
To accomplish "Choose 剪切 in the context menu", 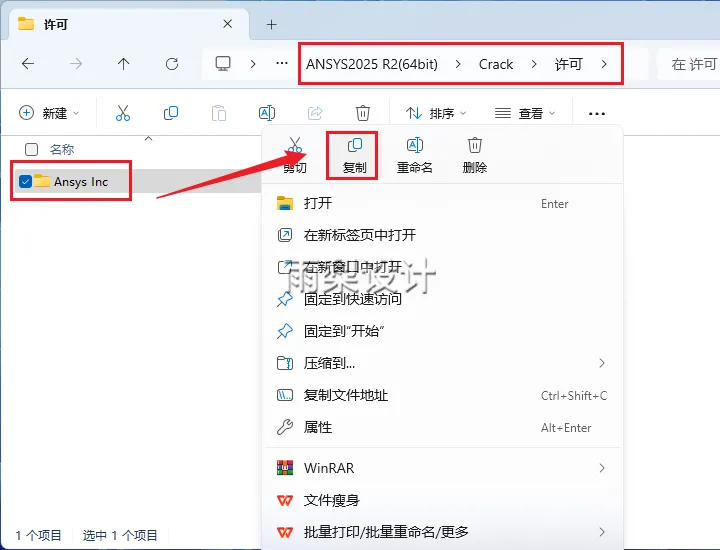I will click(x=294, y=156).
